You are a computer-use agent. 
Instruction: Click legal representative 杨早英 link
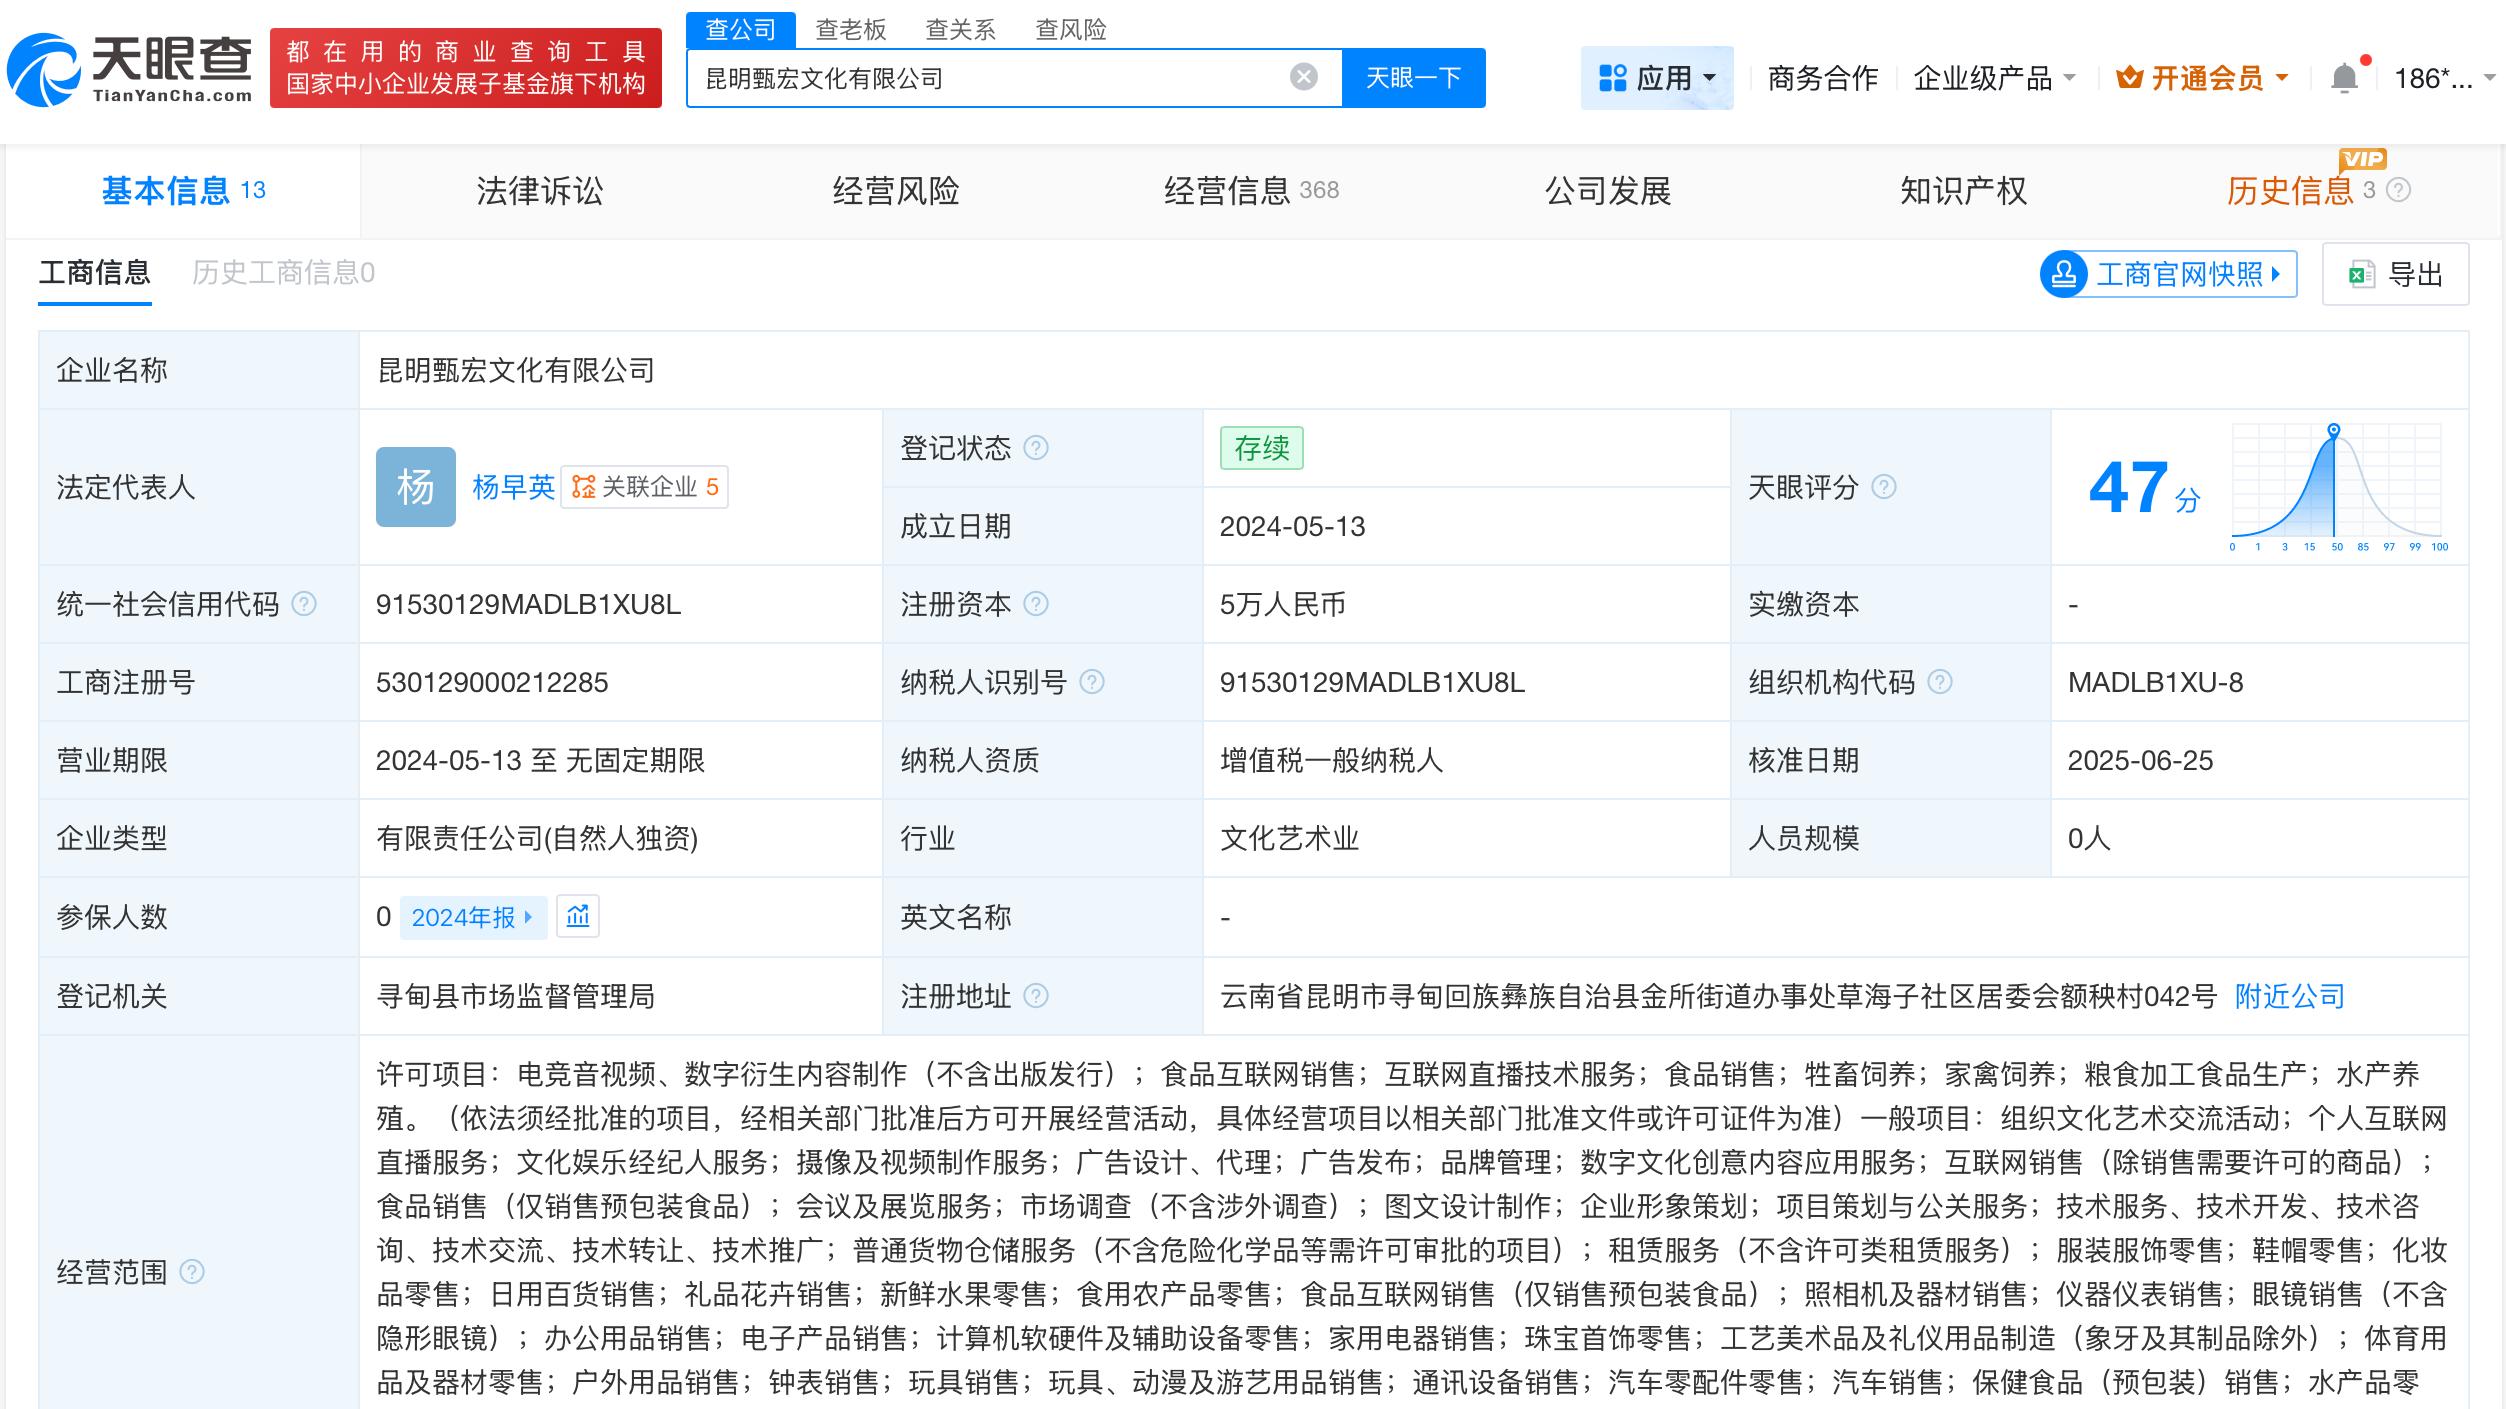[512, 487]
